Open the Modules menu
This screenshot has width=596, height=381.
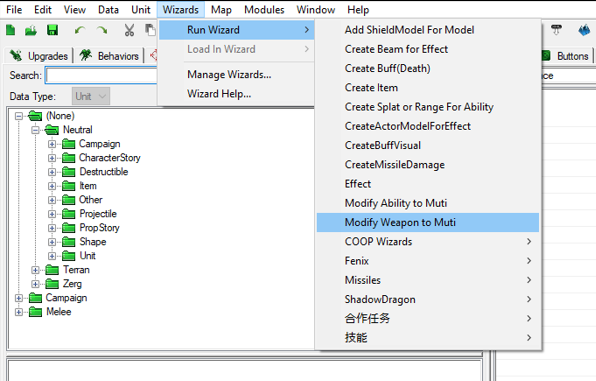(264, 10)
